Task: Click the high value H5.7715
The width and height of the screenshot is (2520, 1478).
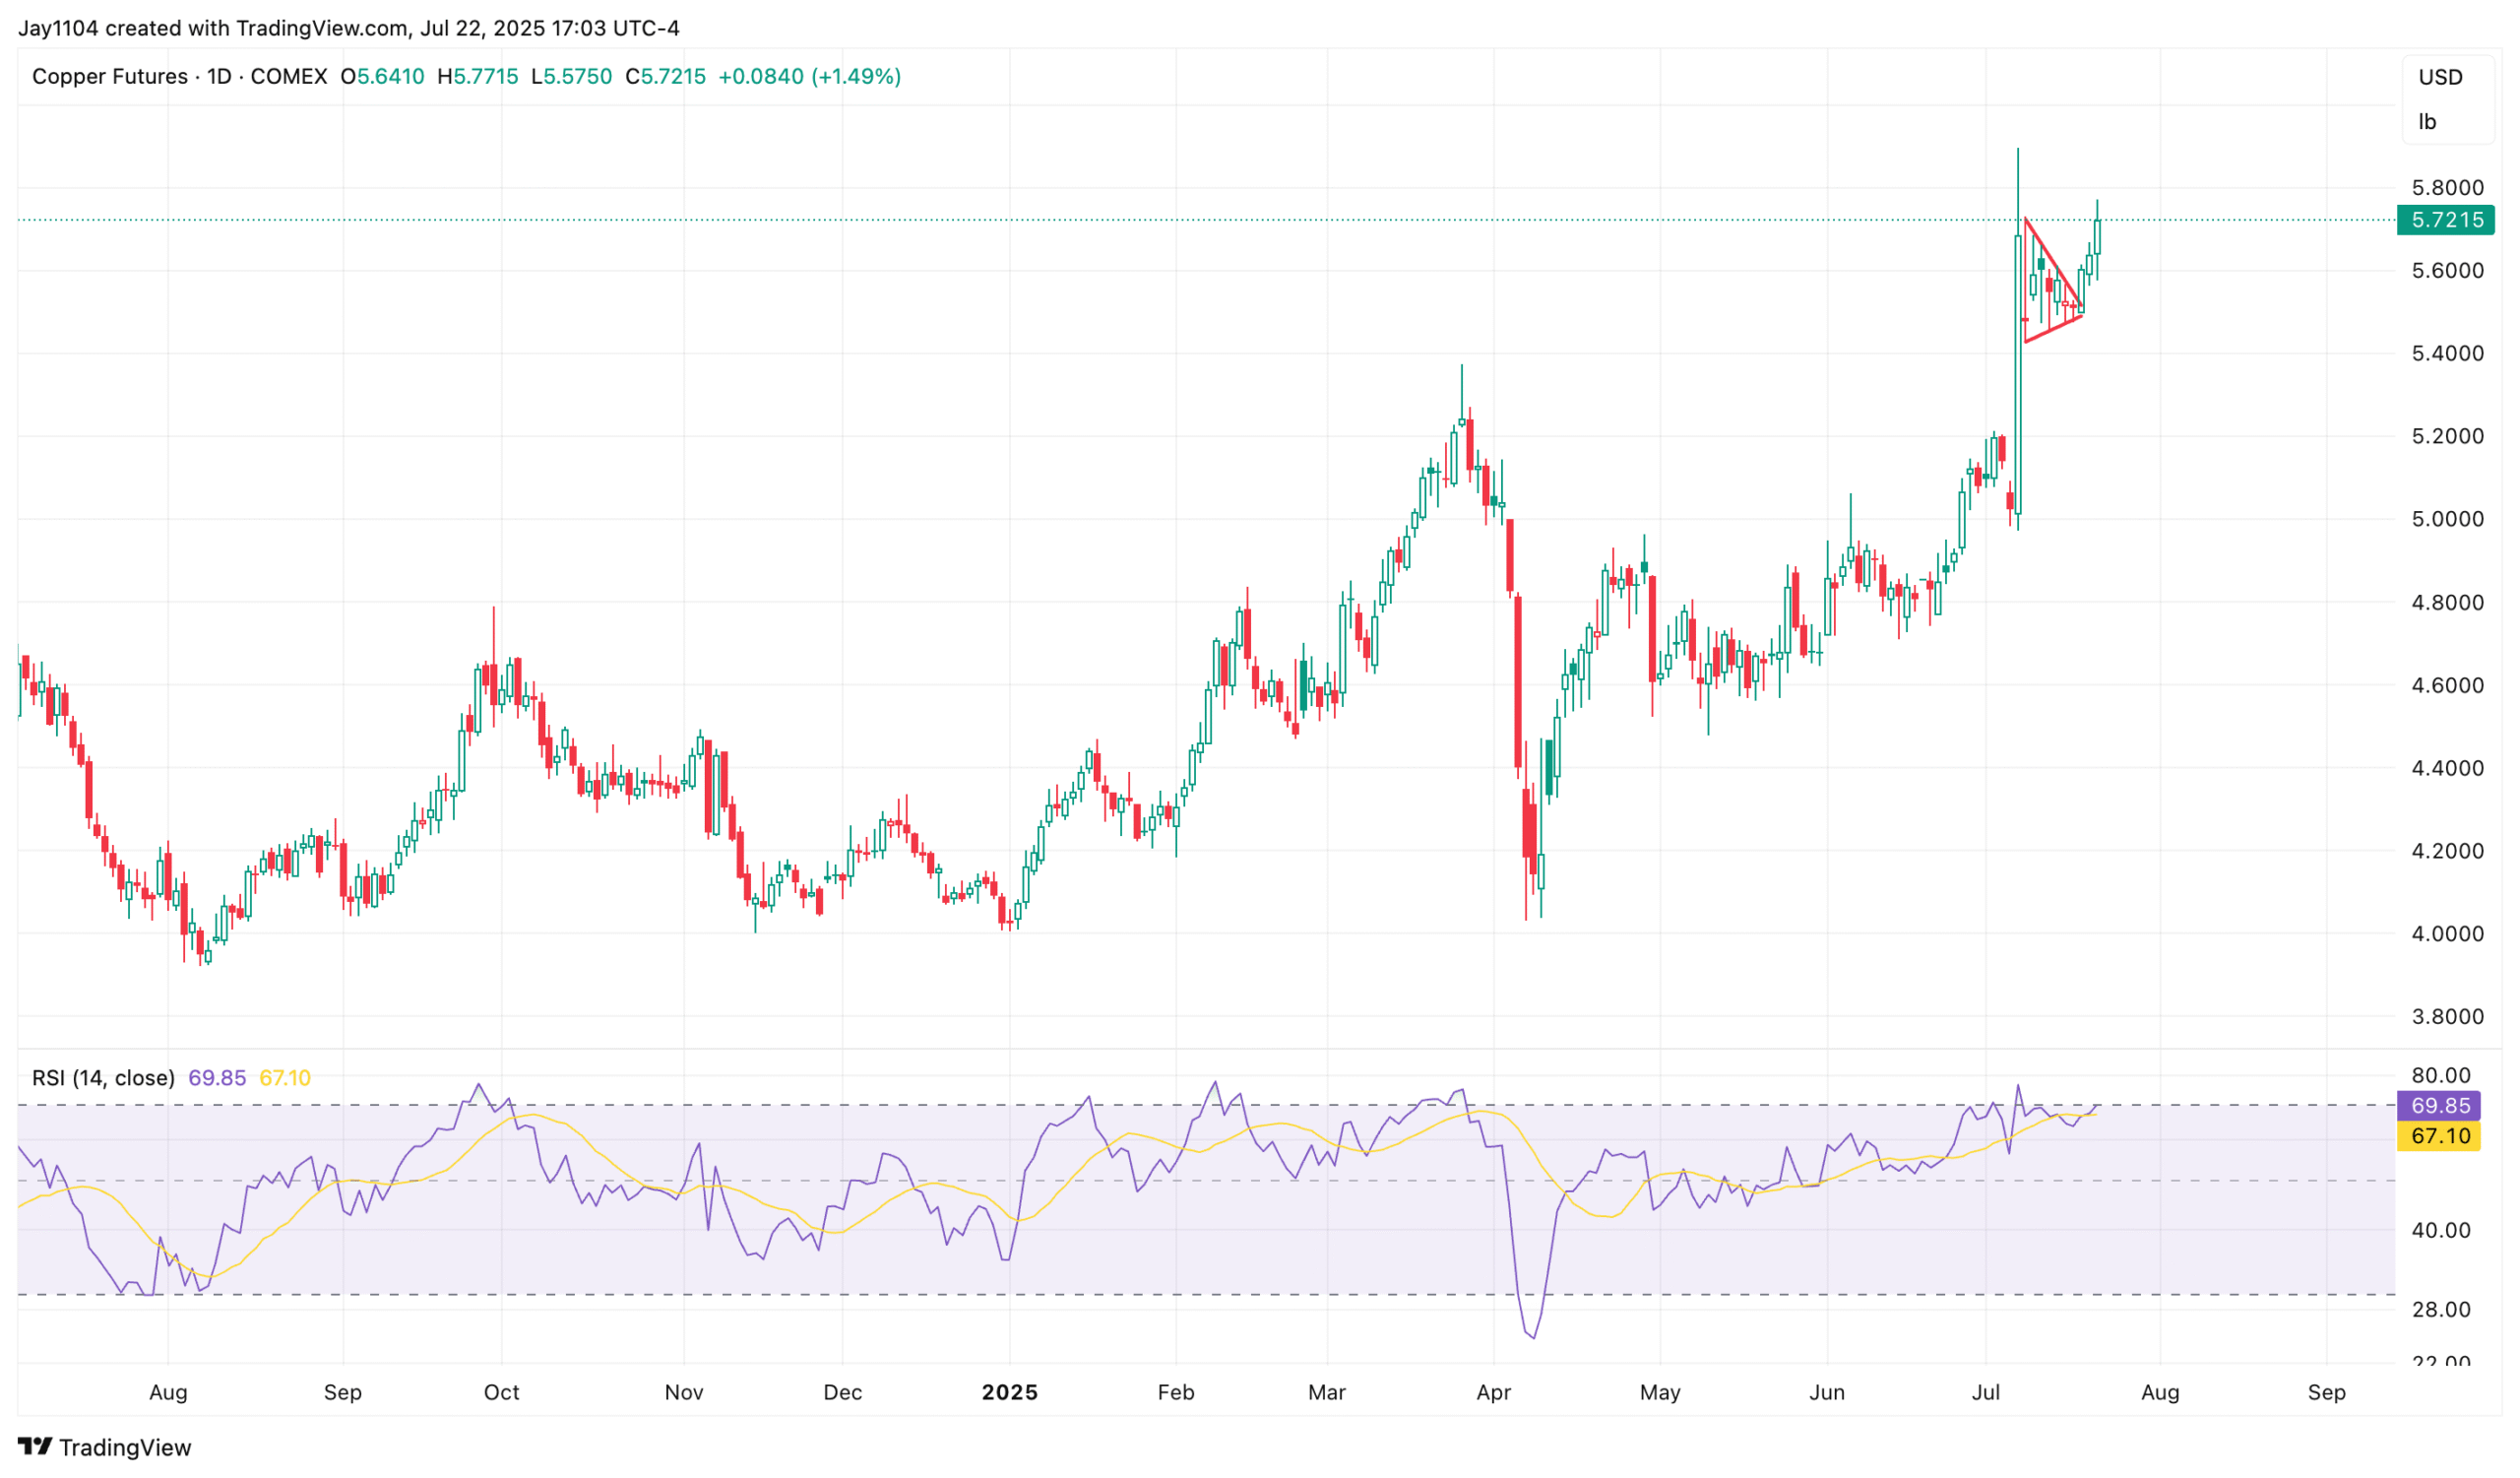Action: point(478,77)
